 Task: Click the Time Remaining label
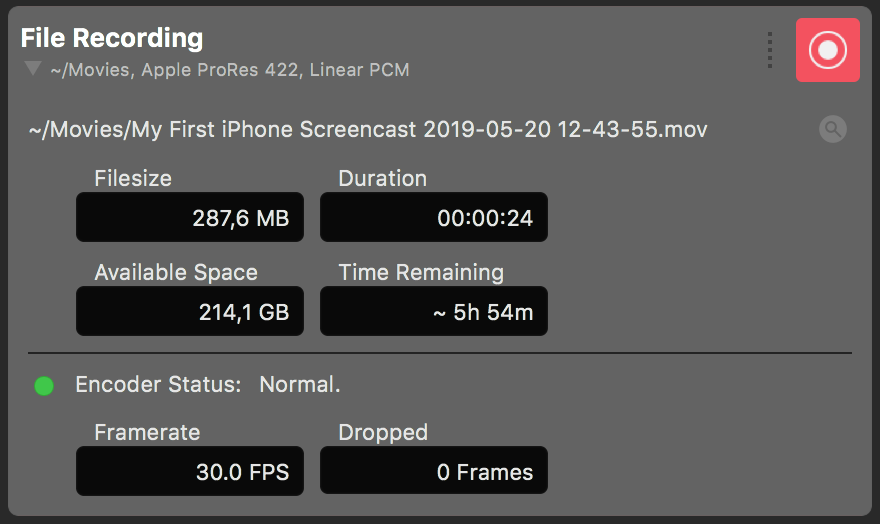coord(421,273)
